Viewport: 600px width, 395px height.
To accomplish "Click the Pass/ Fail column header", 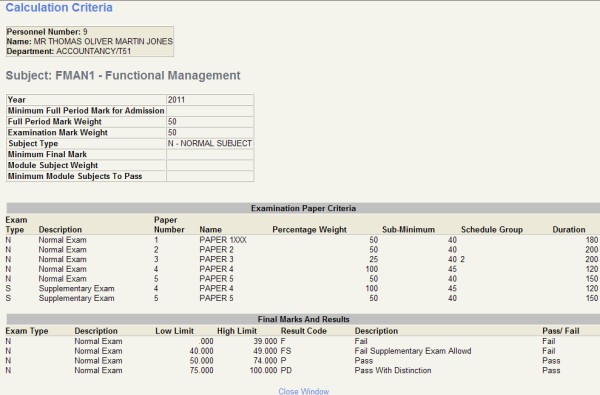I will pos(561,331).
